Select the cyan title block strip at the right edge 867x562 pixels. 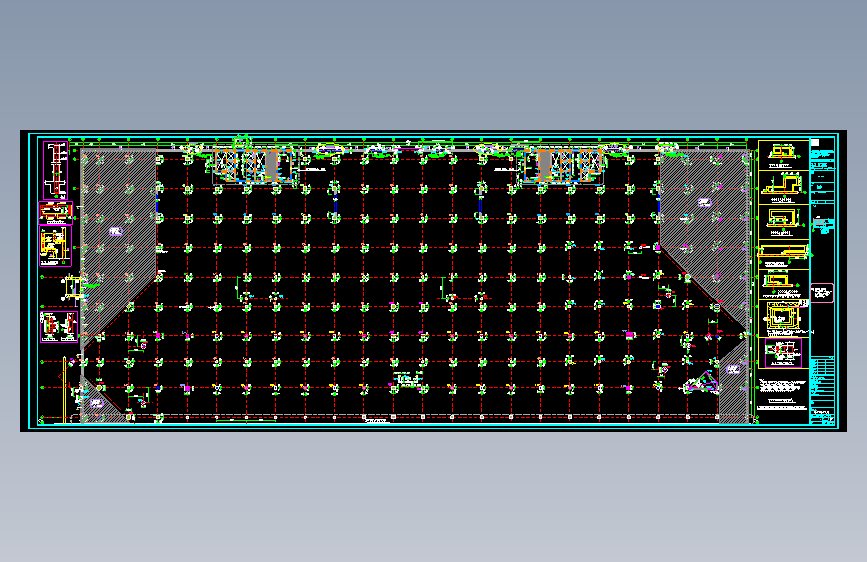(822, 281)
